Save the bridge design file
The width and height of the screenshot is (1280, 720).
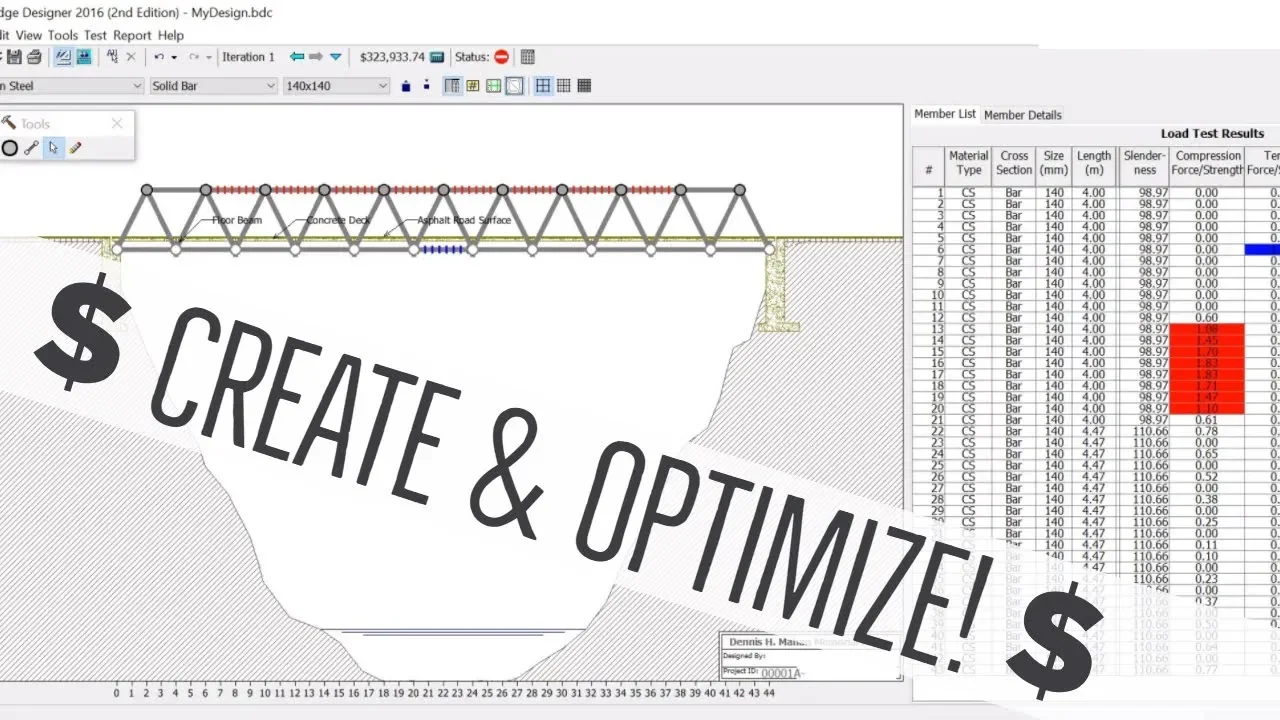coord(14,57)
